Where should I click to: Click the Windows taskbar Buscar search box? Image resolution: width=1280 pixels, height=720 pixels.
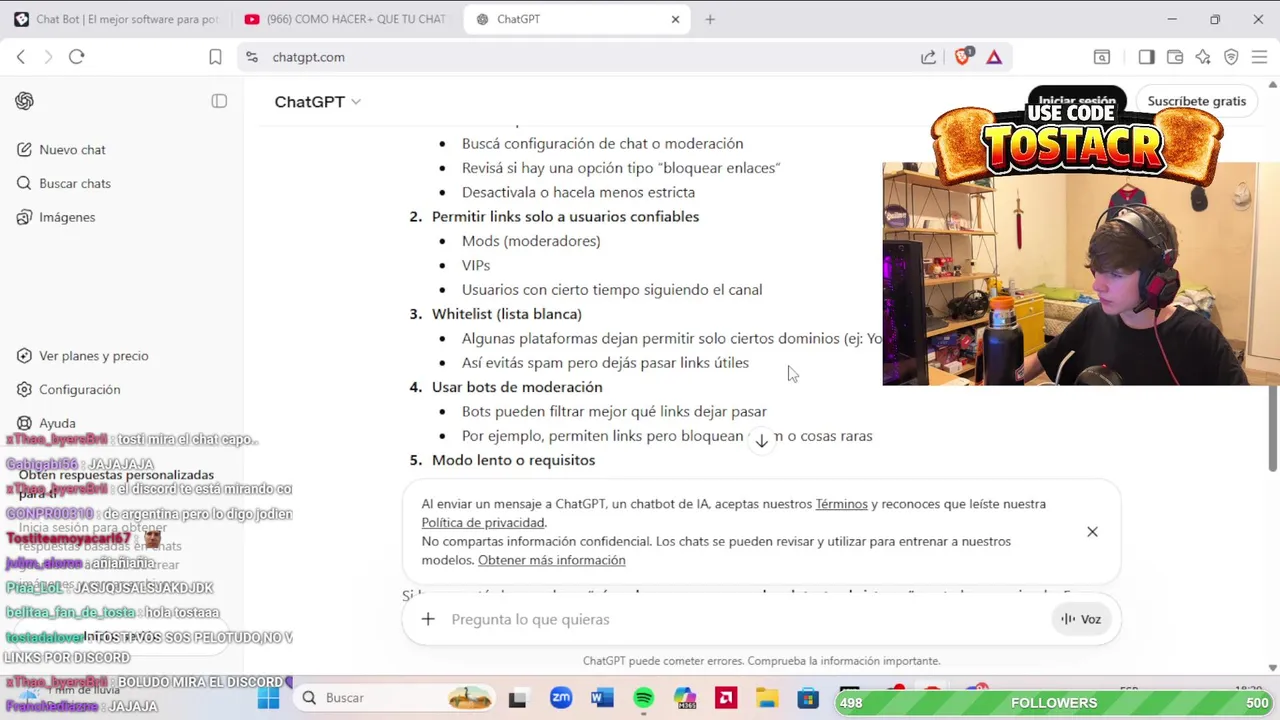[x=398, y=698]
